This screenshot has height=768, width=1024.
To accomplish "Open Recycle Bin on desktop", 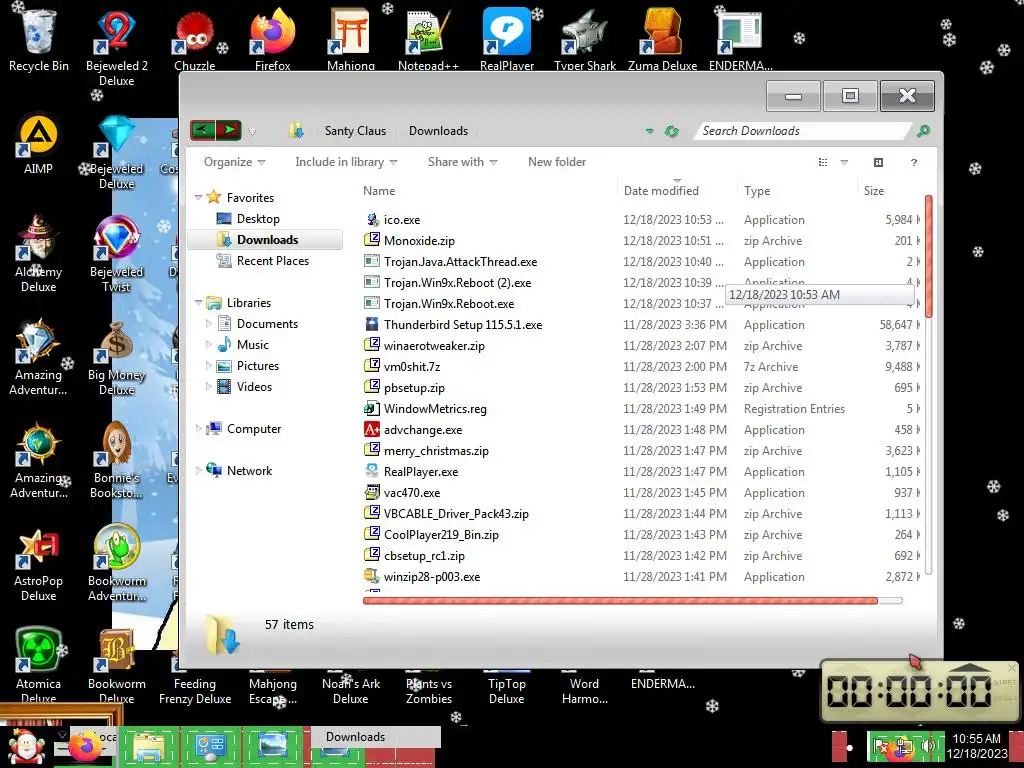I will tap(39, 39).
